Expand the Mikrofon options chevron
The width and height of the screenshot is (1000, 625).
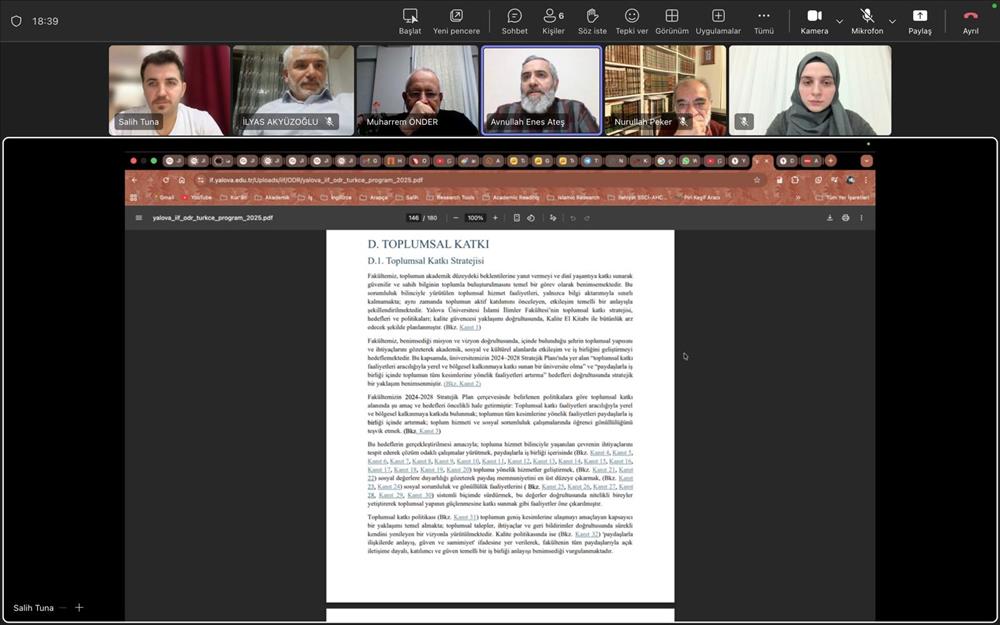tap(892, 21)
